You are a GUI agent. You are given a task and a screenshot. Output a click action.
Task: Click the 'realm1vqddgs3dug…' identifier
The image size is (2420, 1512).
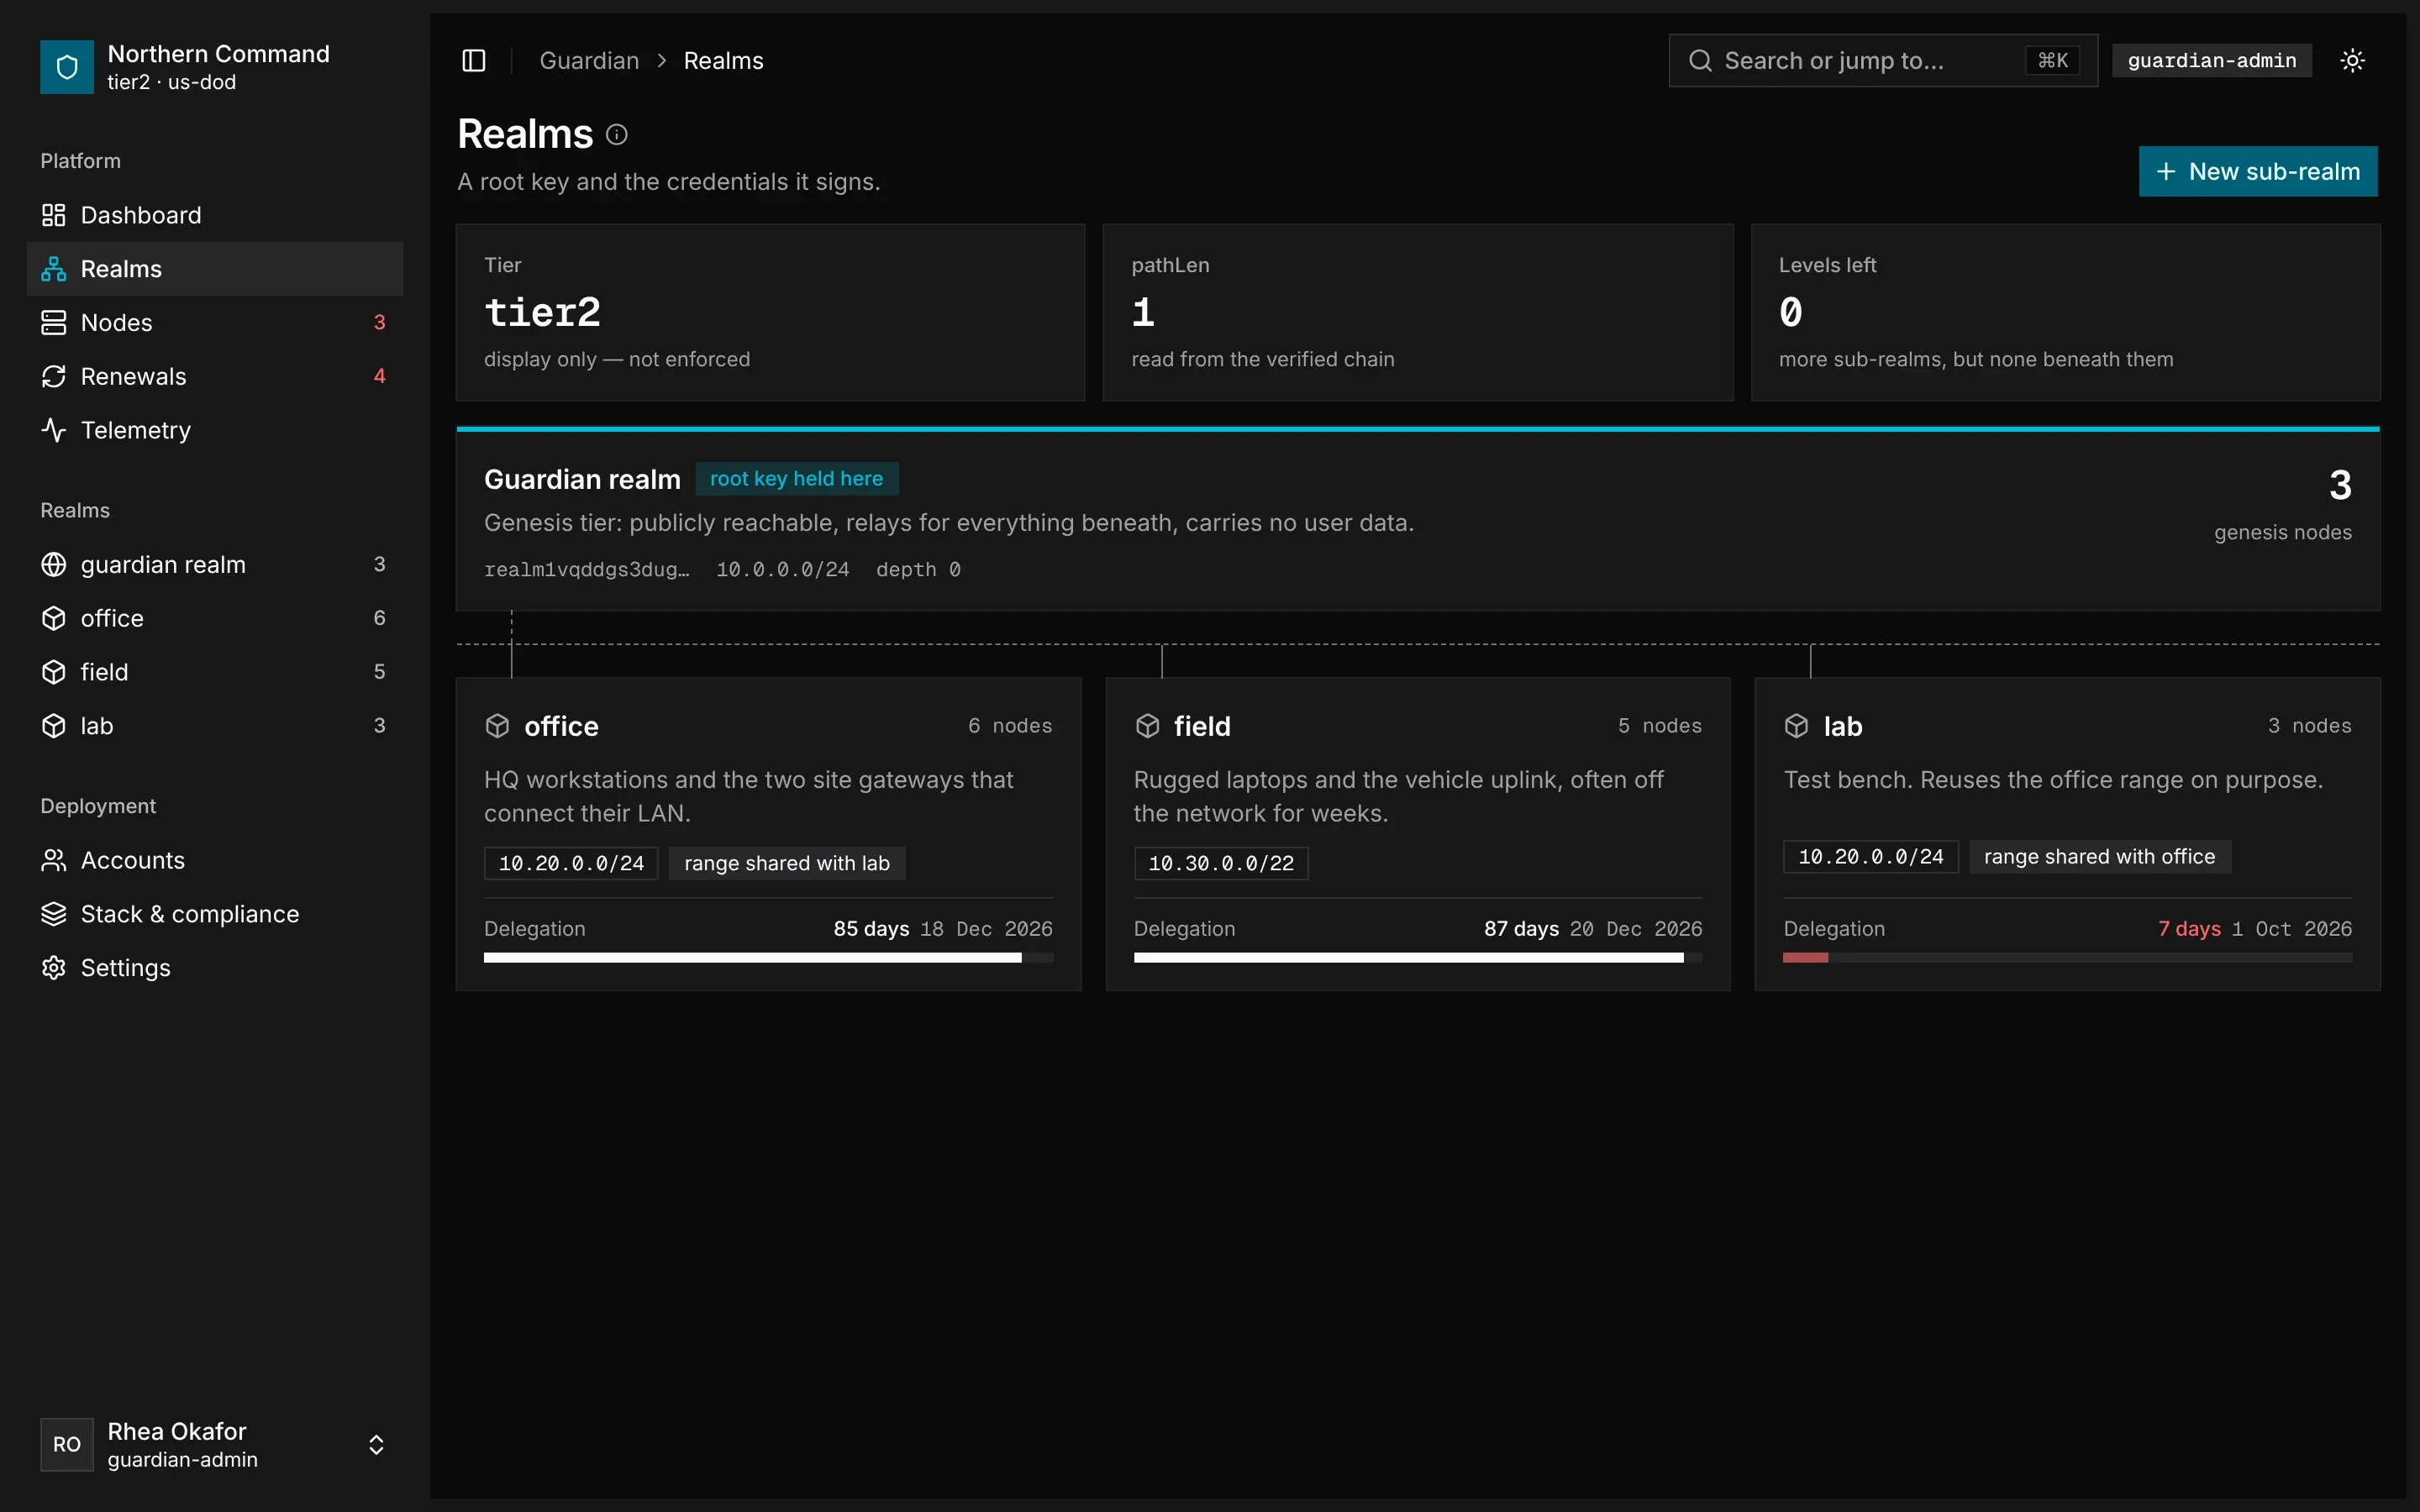(587, 570)
